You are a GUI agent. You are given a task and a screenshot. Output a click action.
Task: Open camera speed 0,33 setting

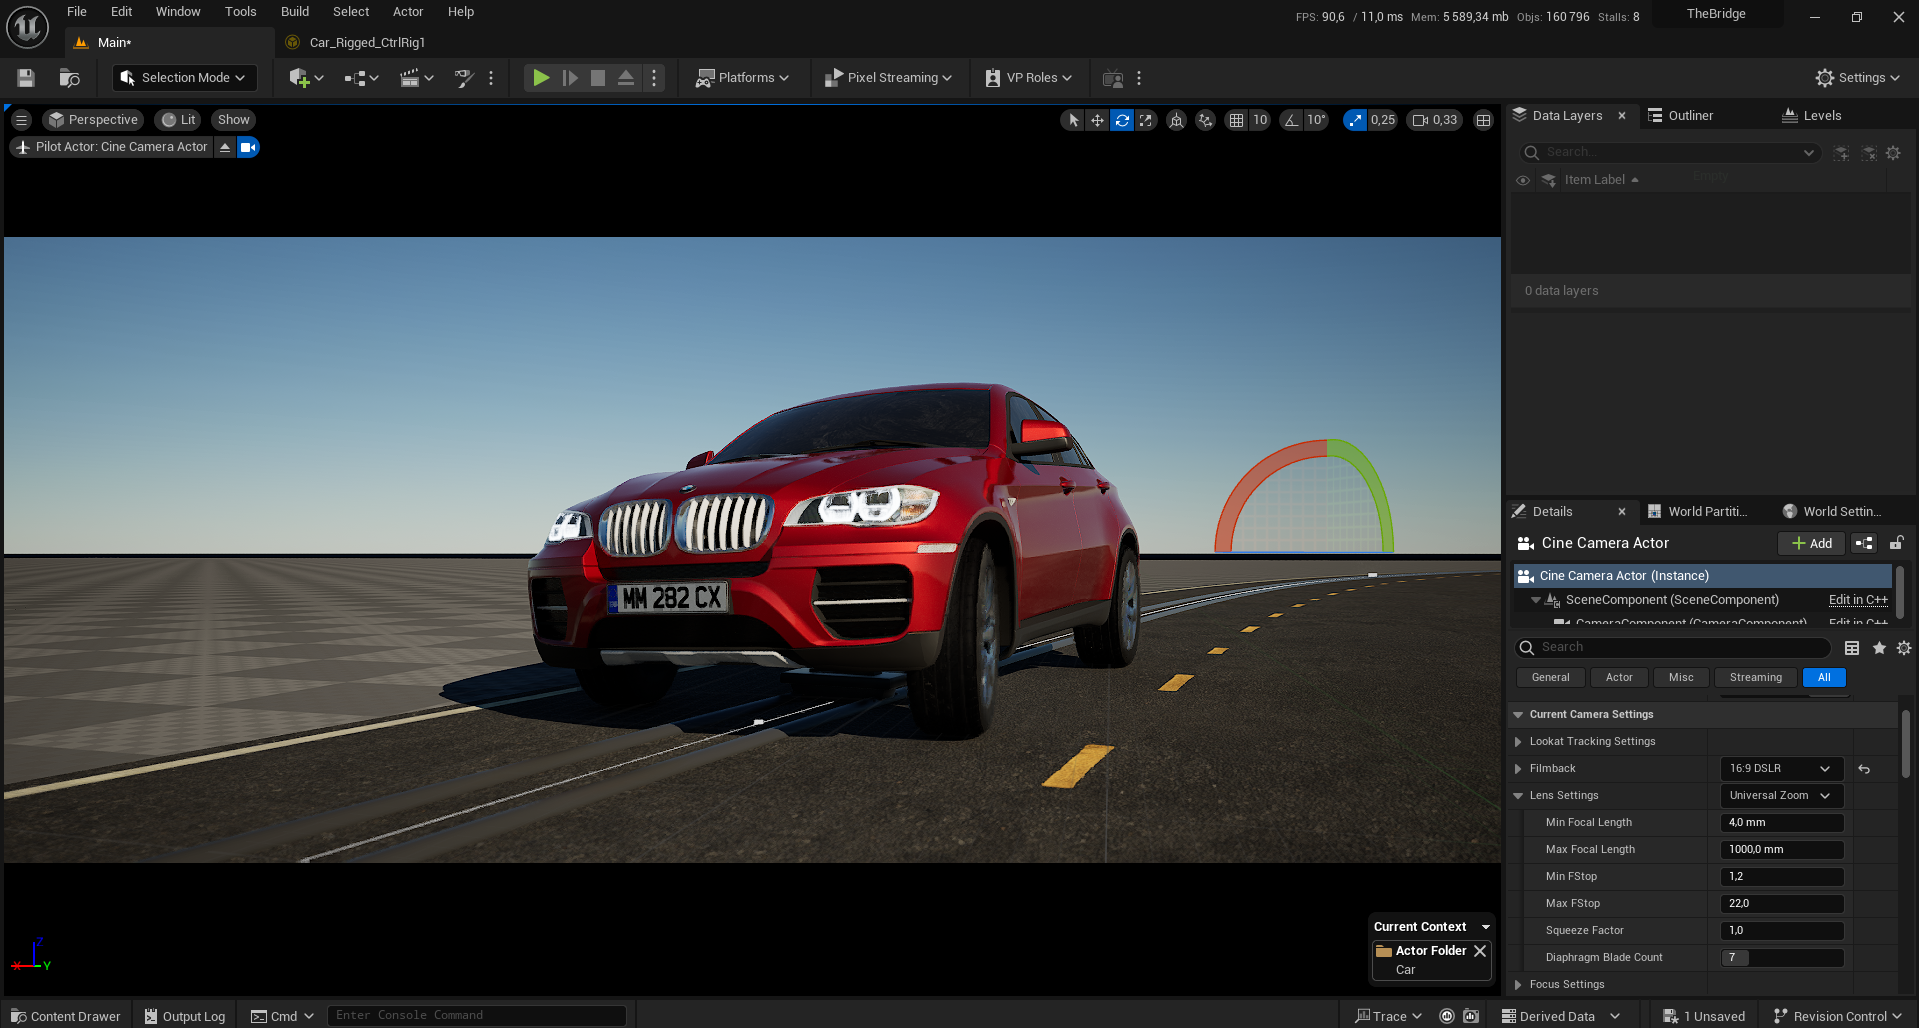(x=1435, y=120)
